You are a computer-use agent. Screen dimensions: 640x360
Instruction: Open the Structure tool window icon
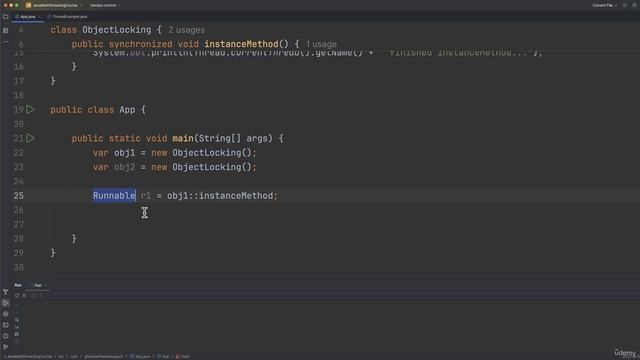[6, 30]
